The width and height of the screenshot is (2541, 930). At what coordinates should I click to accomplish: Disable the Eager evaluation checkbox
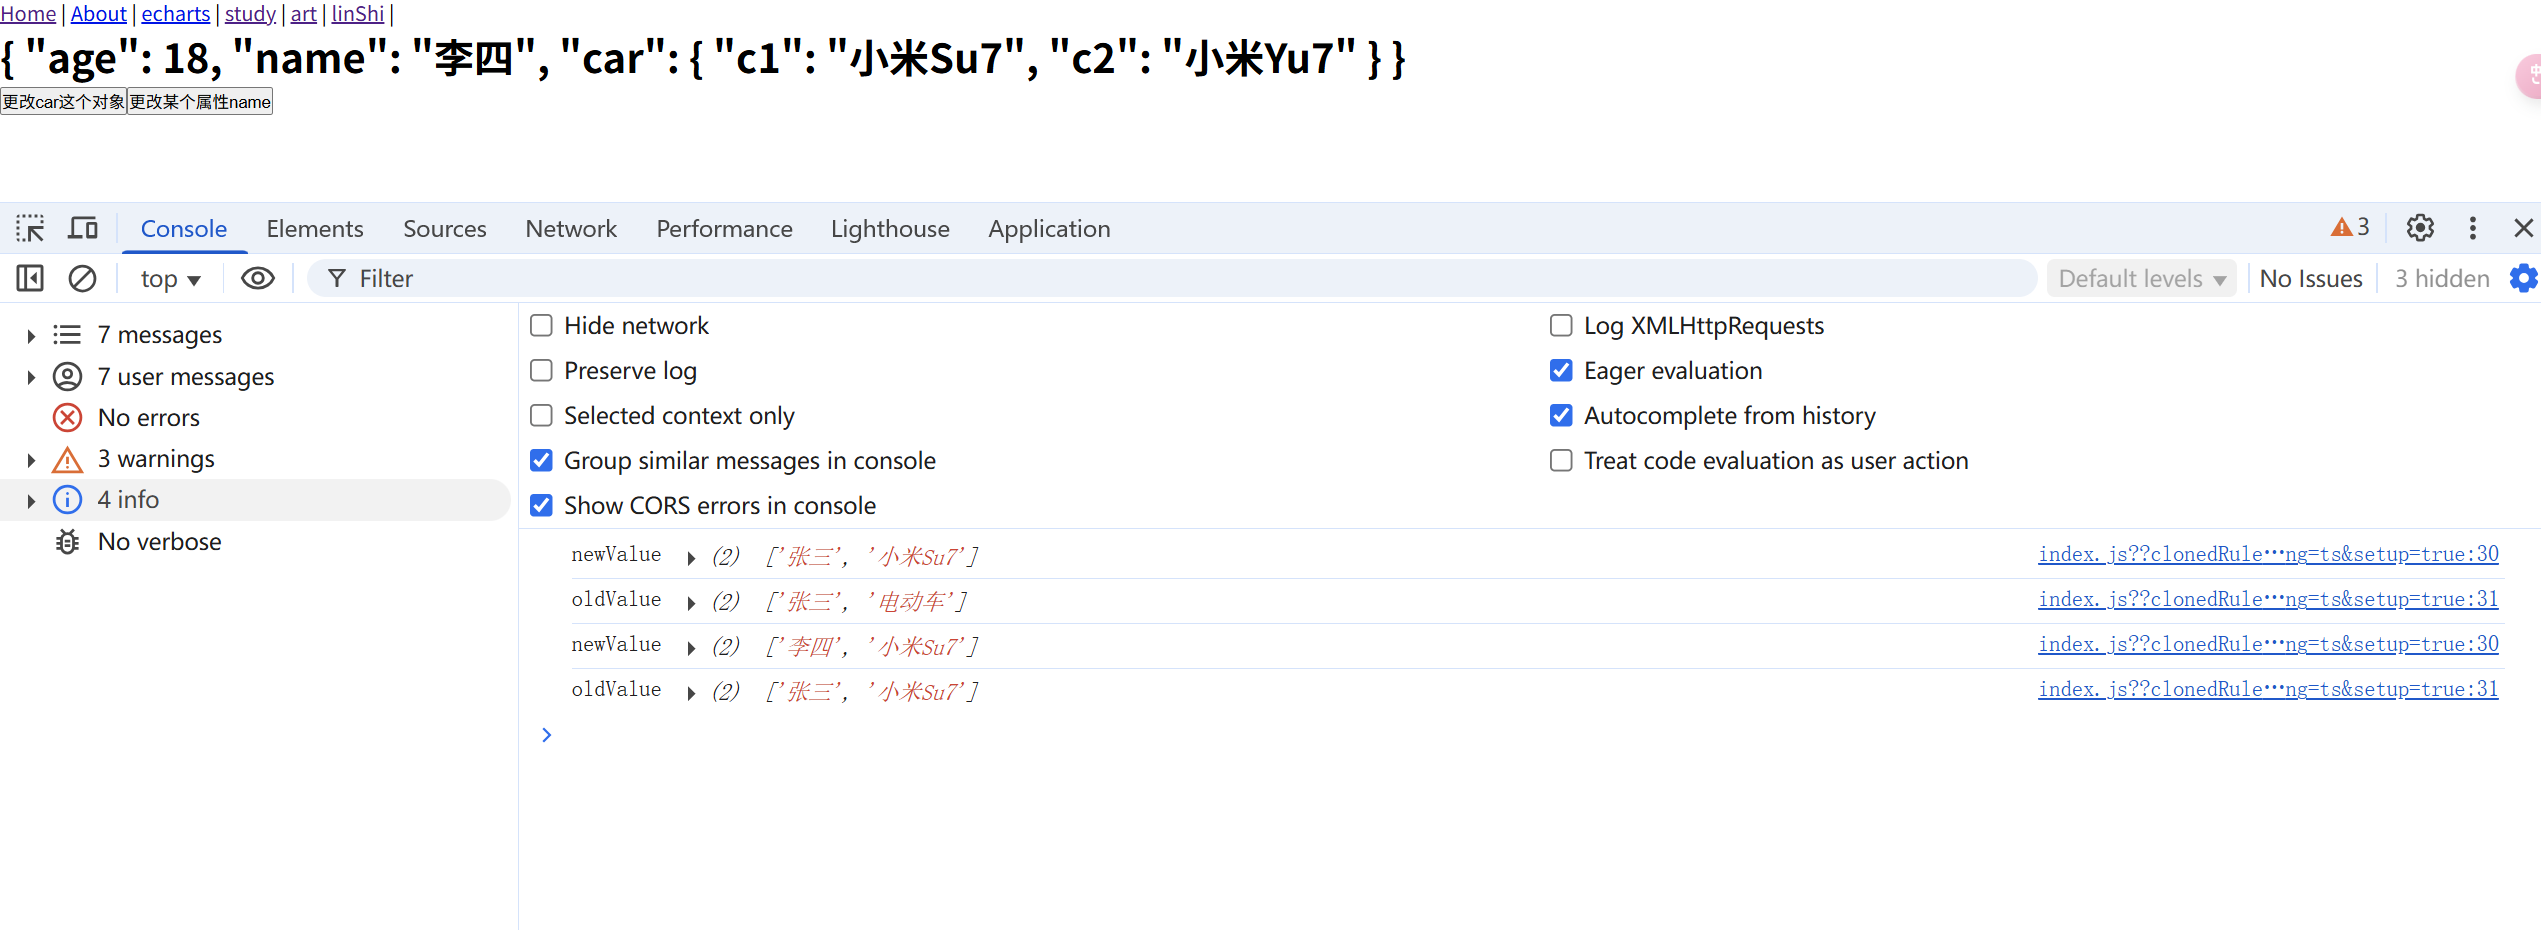pos(1561,371)
